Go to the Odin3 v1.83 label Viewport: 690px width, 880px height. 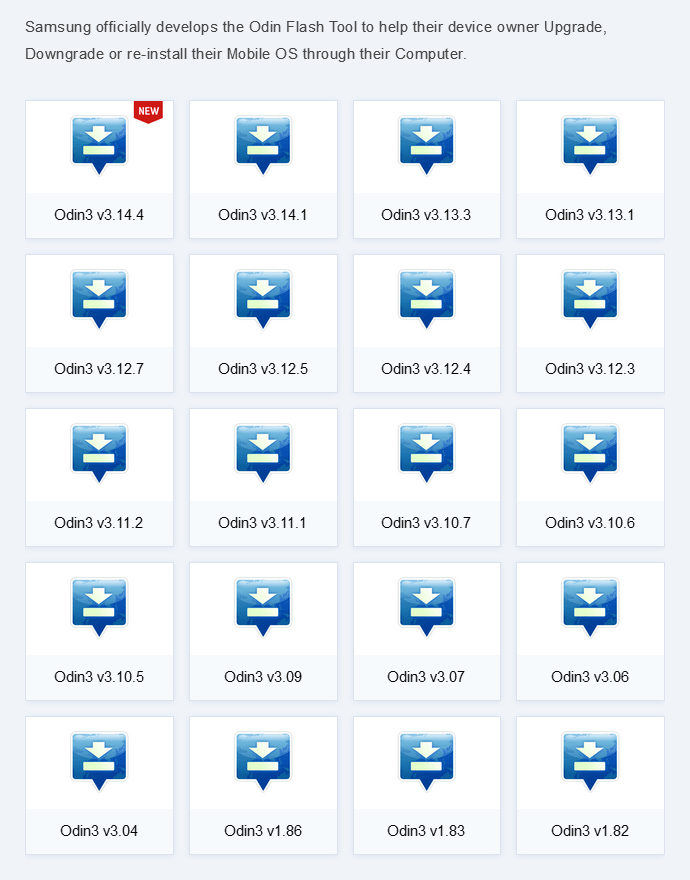(426, 831)
